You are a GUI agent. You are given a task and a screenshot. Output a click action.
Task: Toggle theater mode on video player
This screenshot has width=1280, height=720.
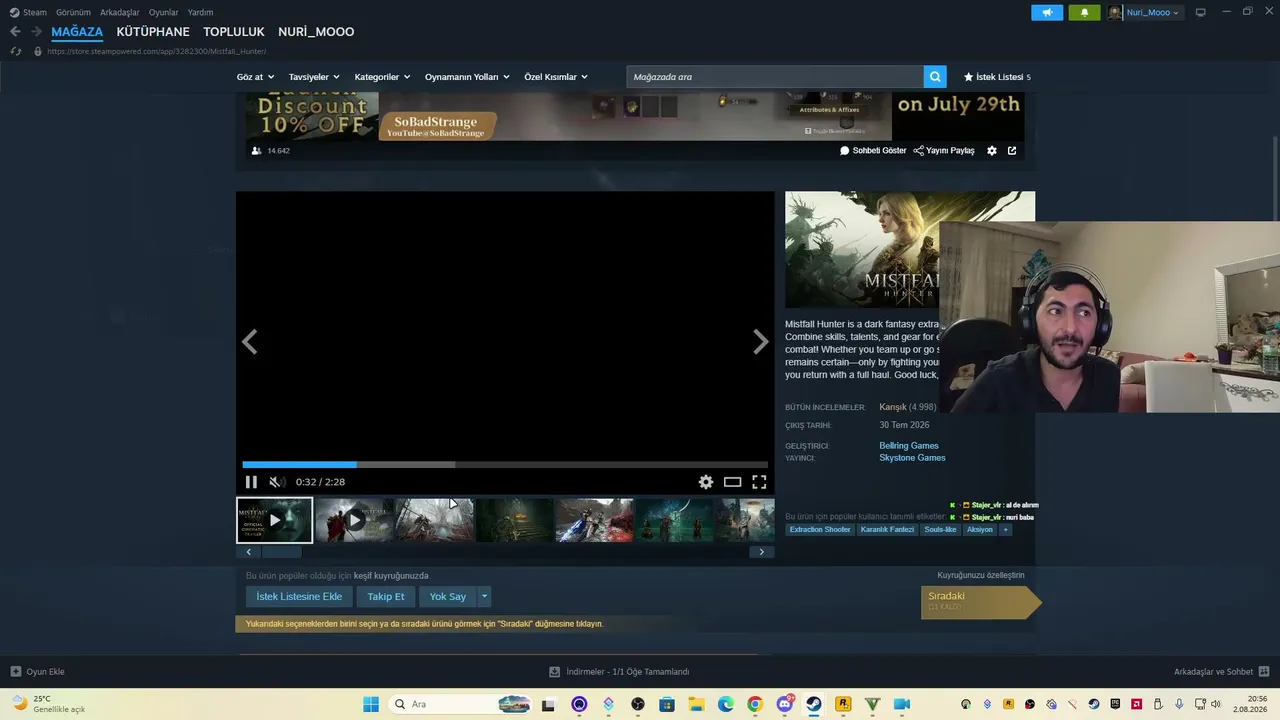(x=733, y=482)
